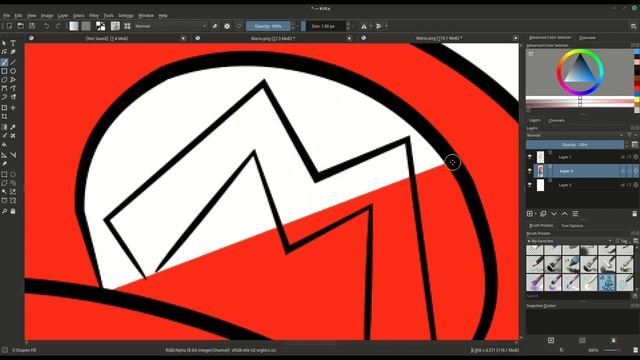Open layer properties
The width and height of the screenshot is (640, 360).
click(x=576, y=213)
